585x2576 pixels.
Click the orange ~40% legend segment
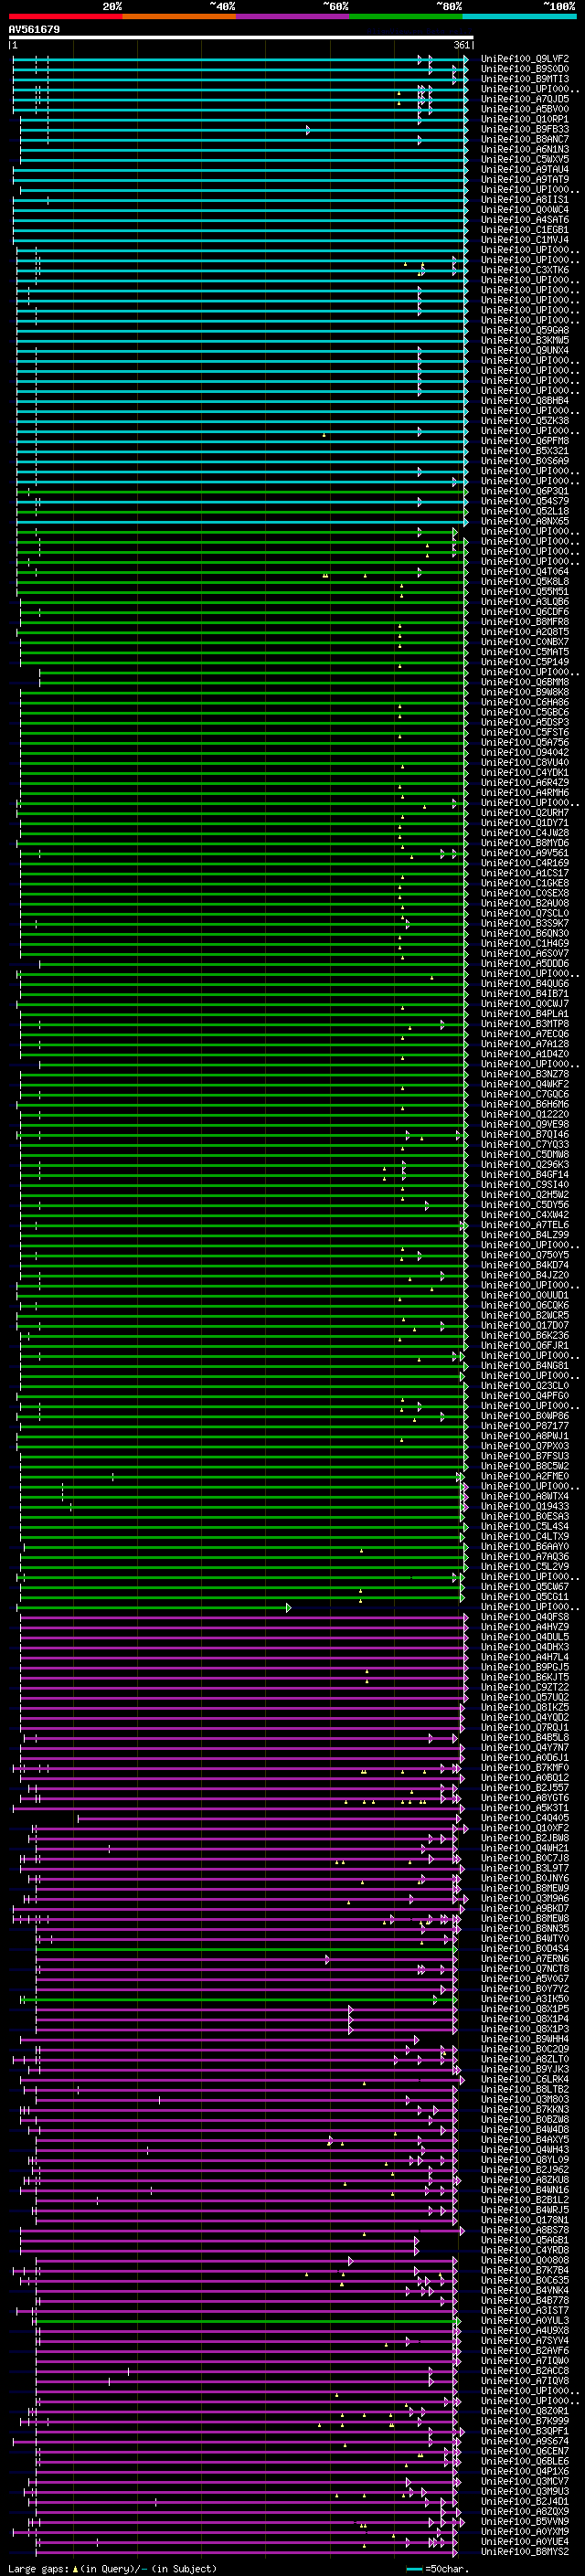pyautogui.click(x=179, y=16)
